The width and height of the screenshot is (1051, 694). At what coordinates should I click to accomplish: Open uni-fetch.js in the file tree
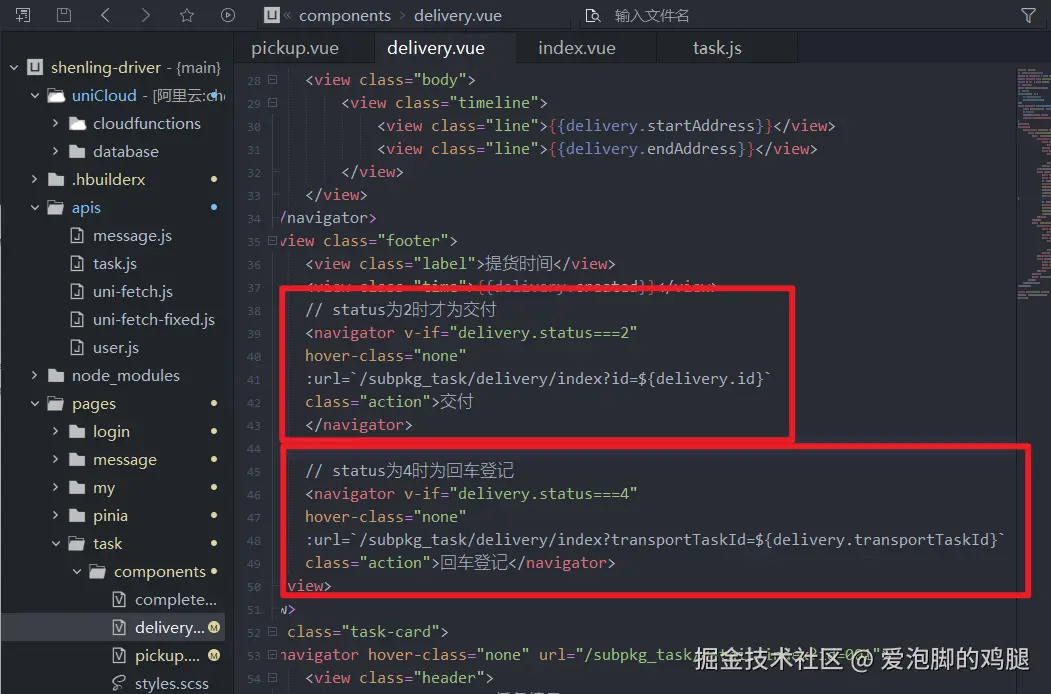[x=133, y=292]
